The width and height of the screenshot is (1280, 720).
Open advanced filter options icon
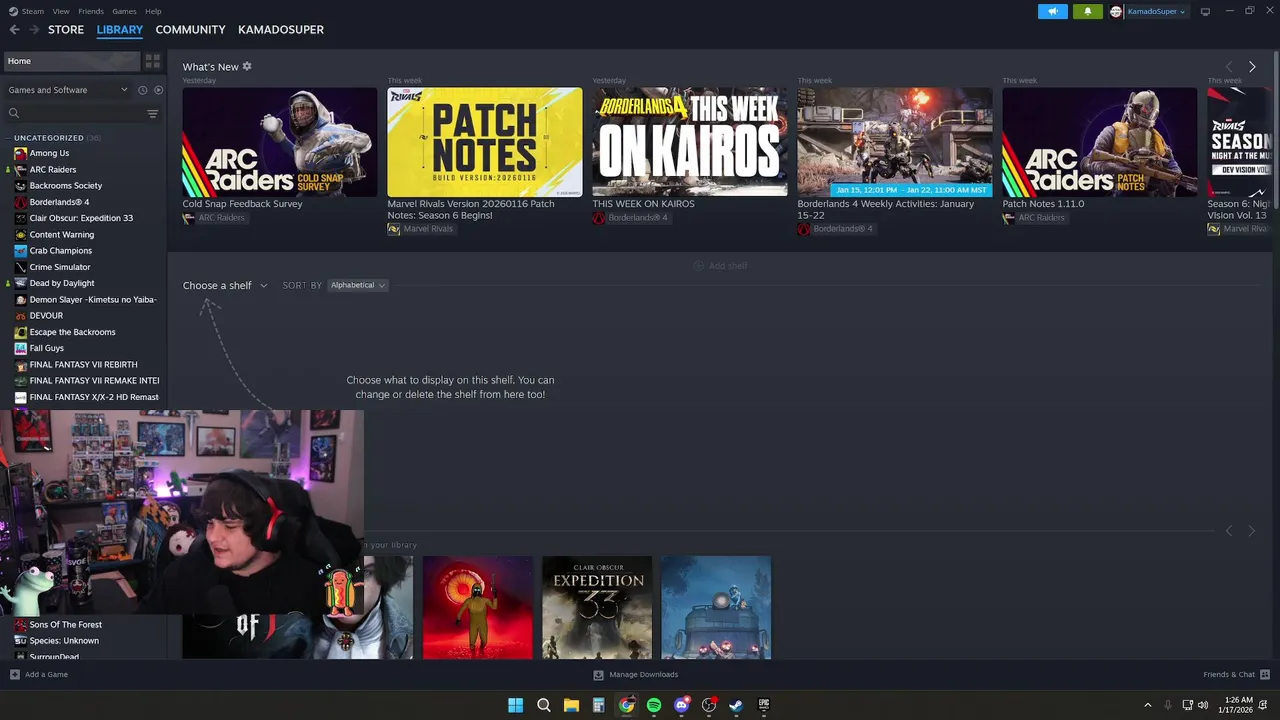coord(153,114)
